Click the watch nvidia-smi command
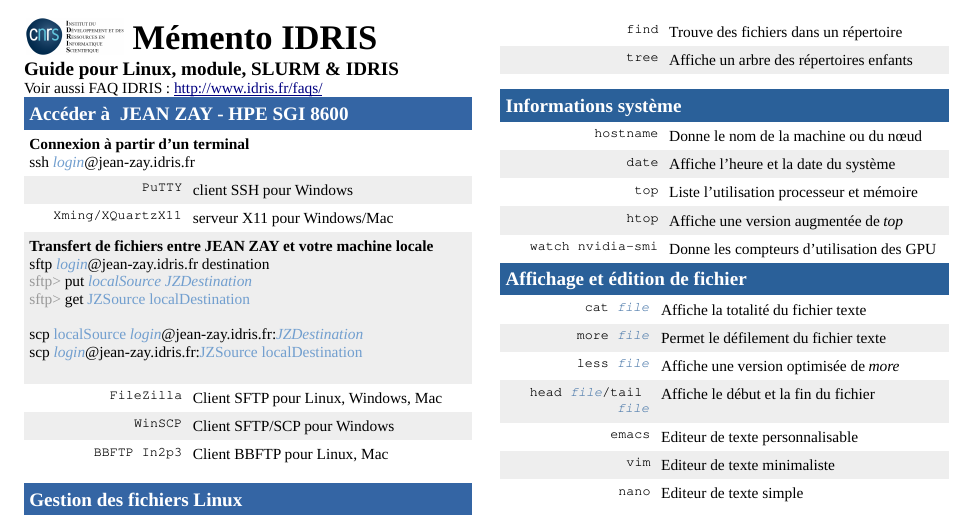 (x=593, y=247)
